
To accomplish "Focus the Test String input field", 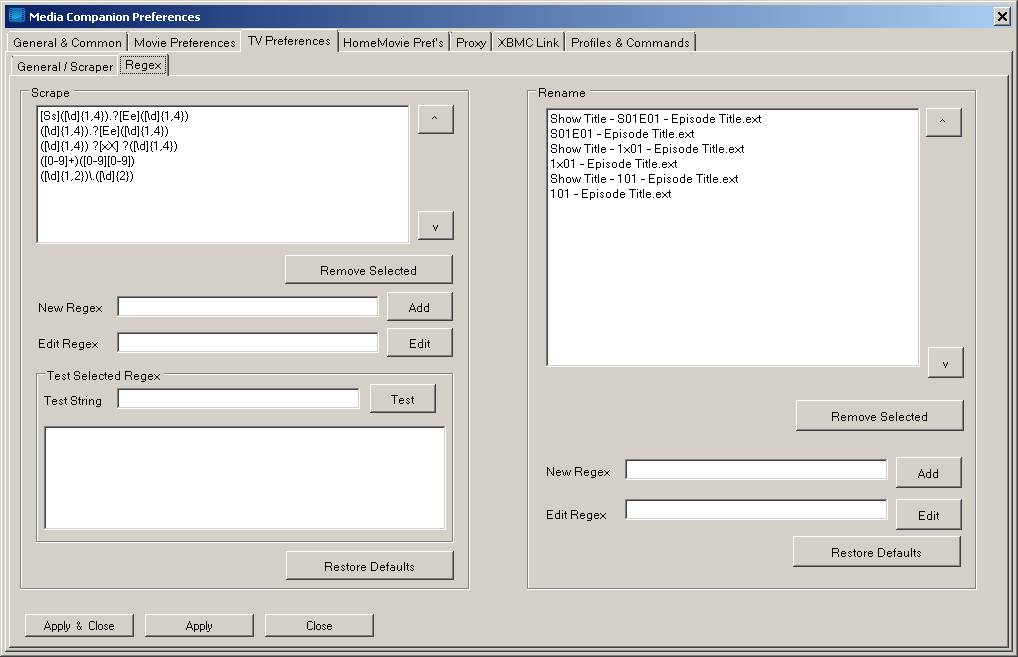I will (x=238, y=399).
